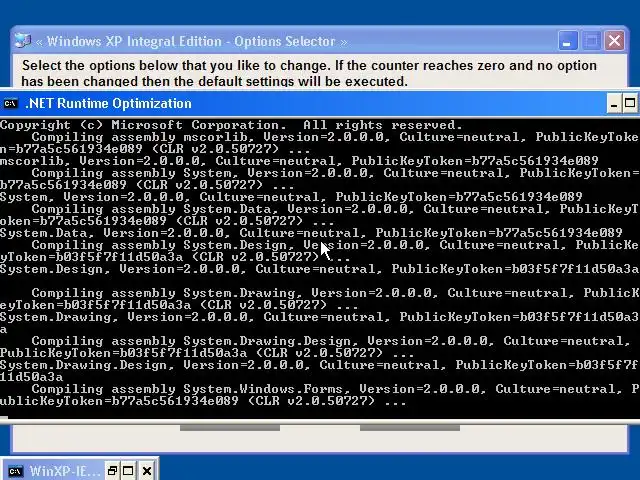Click the WinXP-IE minimized window console icon
Image resolution: width=640 pixels, height=480 pixels.
[x=15, y=471]
